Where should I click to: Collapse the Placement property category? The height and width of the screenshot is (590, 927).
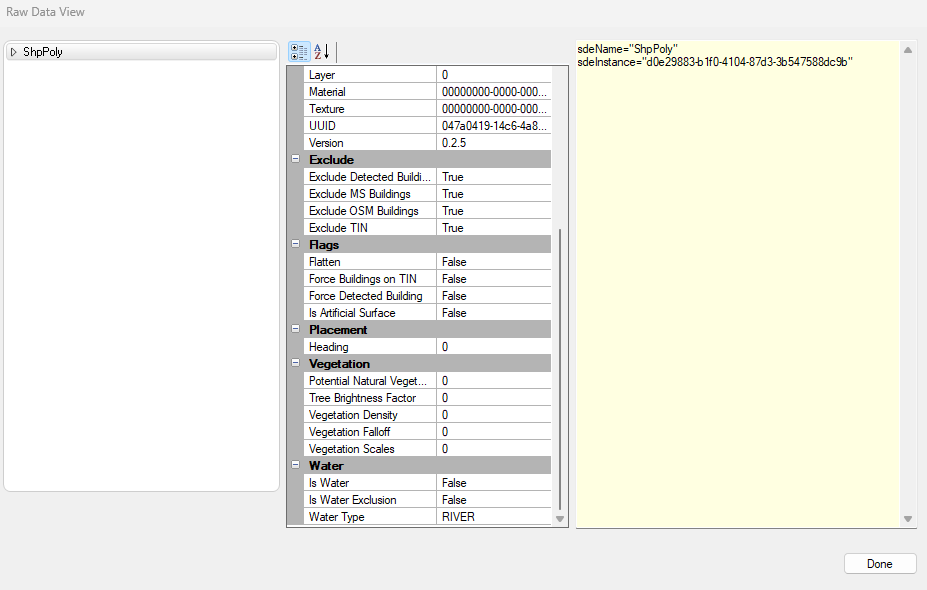click(x=295, y=330)
